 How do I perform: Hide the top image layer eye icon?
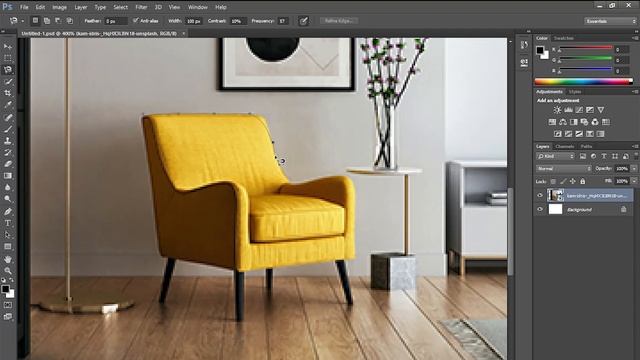540,196
